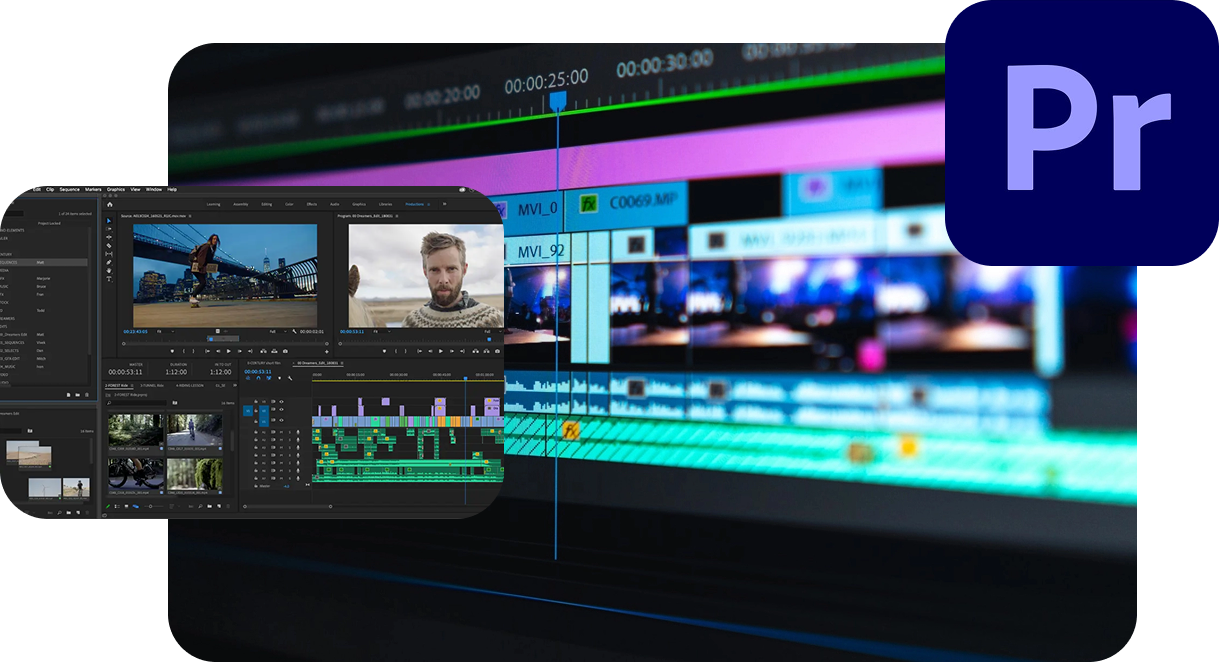This screenshot has height=662, width=1219.
Task: Switch to Color workspace
Action: coord(289,204)
